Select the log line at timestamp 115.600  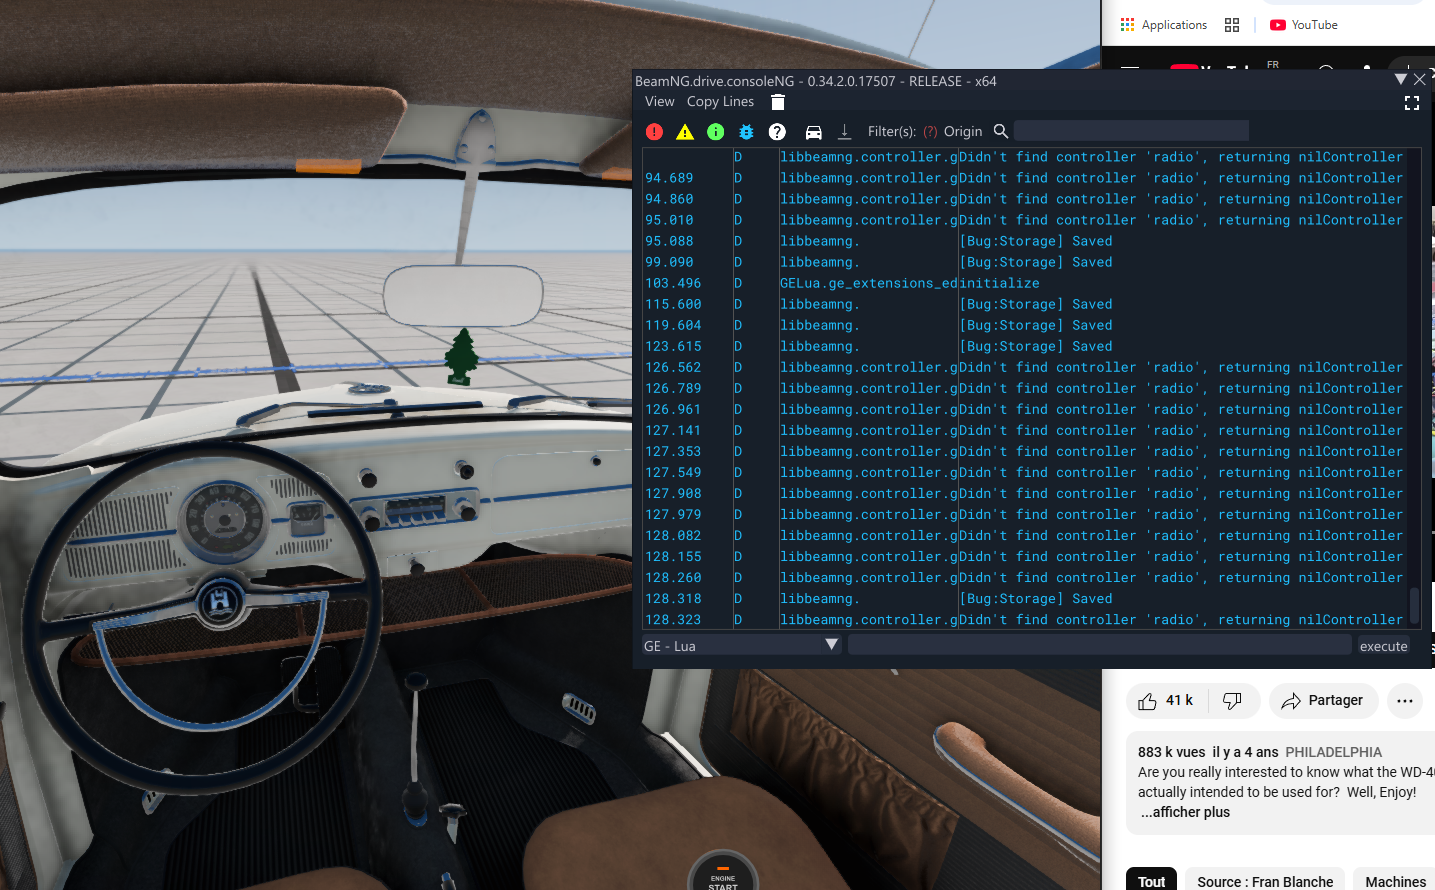pyautogui.click(x=1024, y=304)
